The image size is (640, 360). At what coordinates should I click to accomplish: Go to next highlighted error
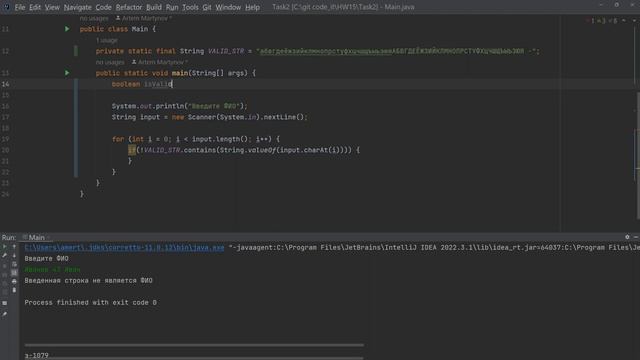point(634,20)
